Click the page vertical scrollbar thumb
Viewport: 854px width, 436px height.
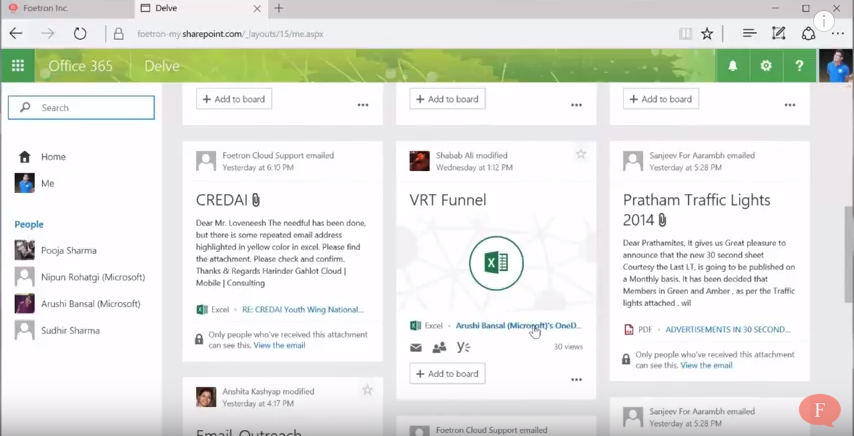(x=849, y=253)
